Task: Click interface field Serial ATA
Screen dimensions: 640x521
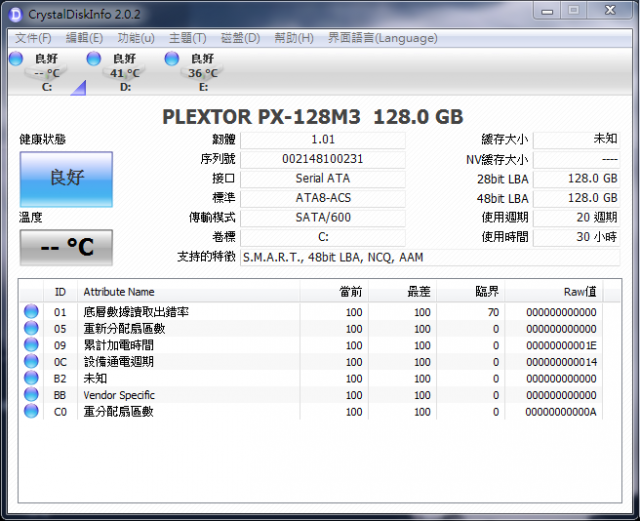Action: click(323, 179)
